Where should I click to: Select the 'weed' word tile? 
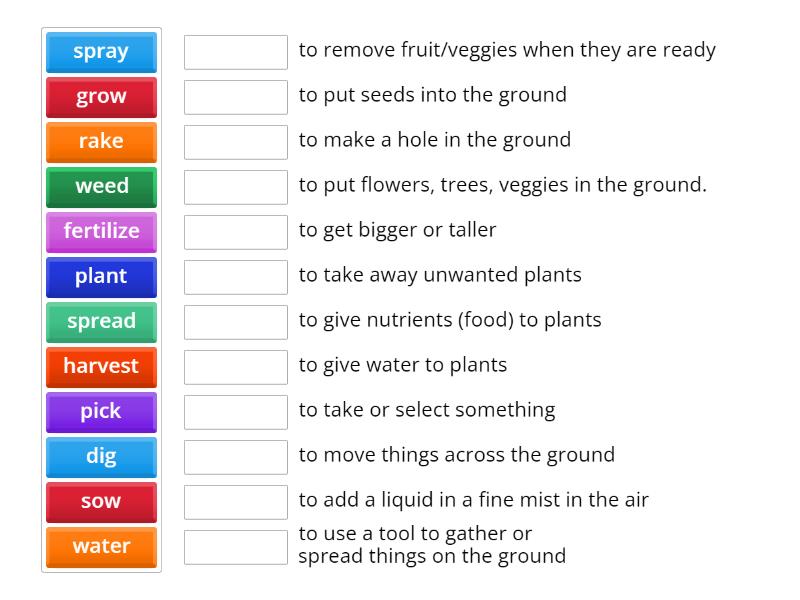(100, 187)
